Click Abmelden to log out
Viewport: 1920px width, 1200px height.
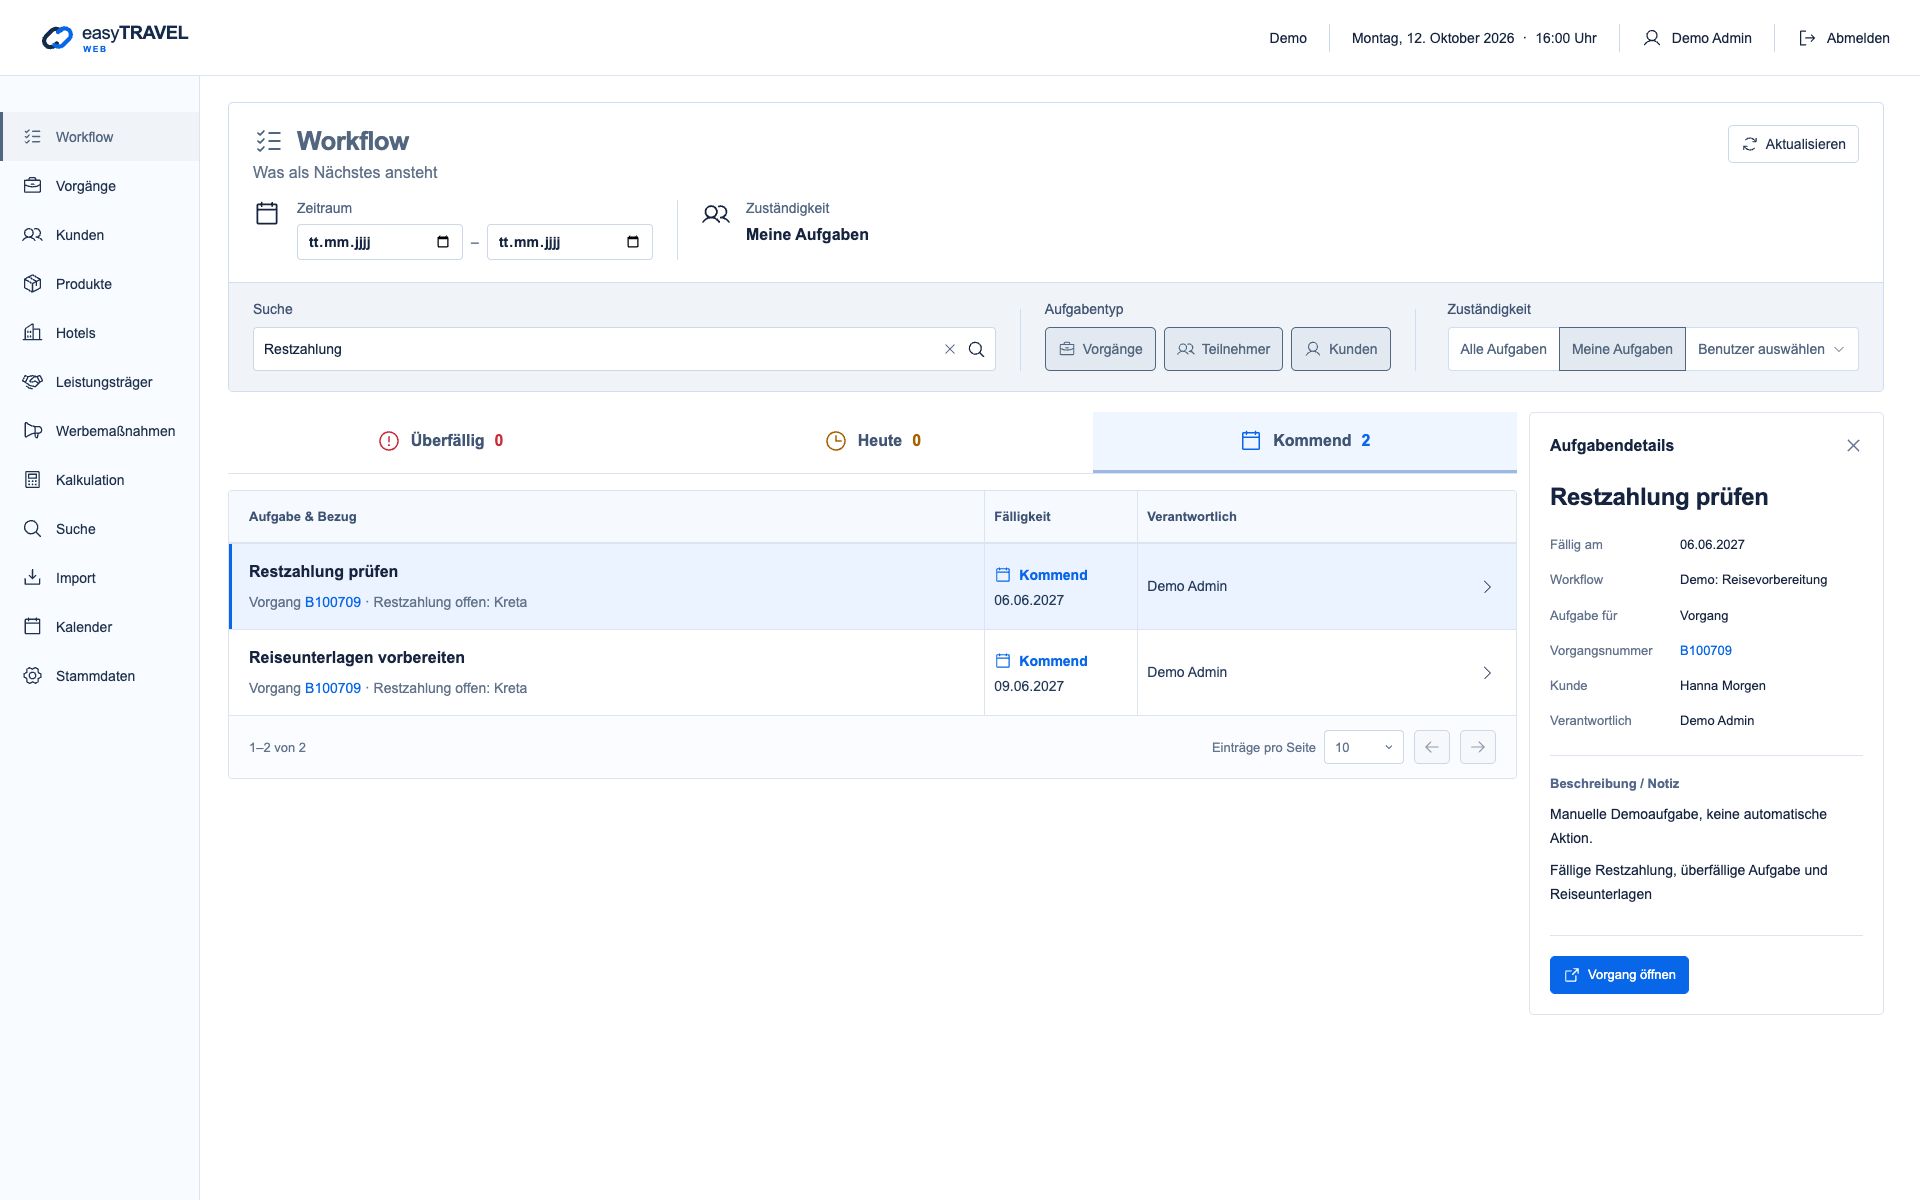coord(1844,38)
